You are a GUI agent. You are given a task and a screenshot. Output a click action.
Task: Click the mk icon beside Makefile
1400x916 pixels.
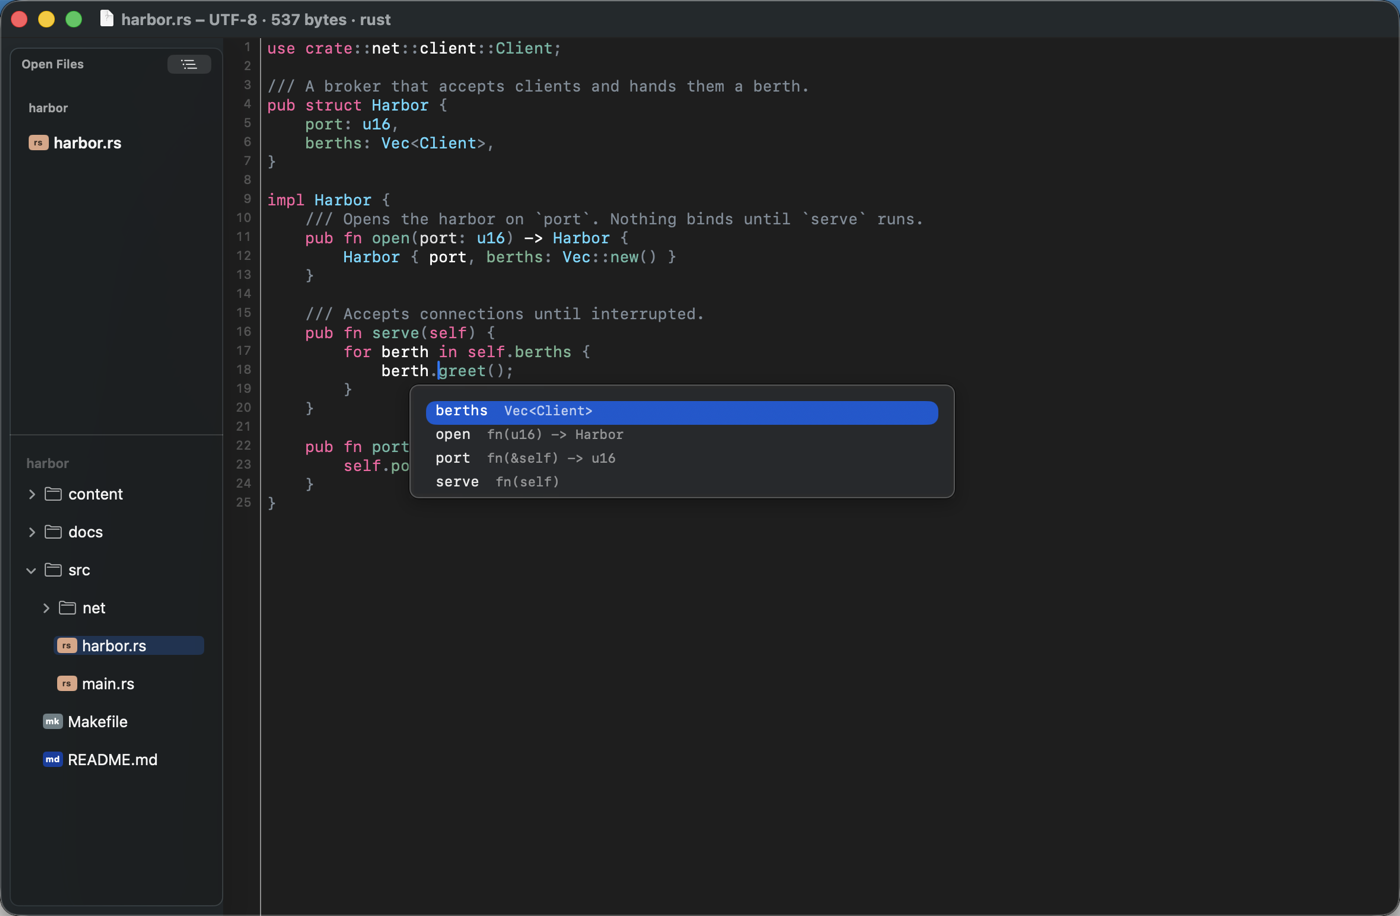[52, 722]
